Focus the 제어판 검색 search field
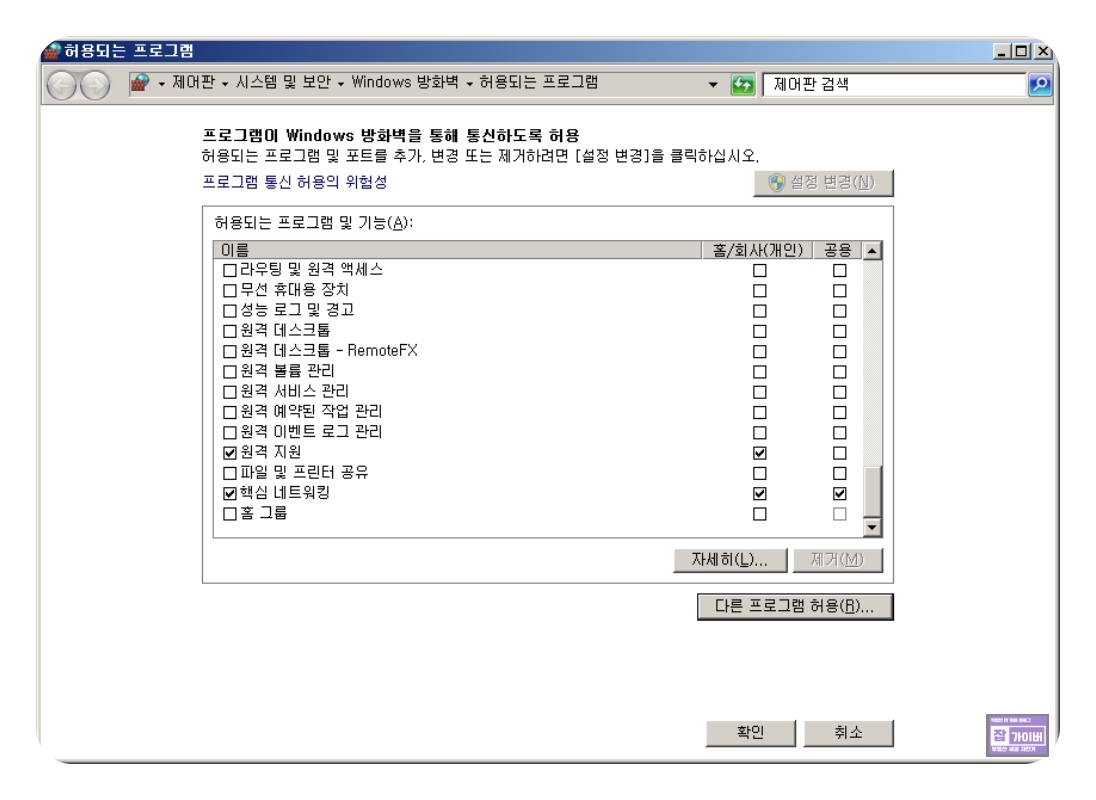 [894, 85]
